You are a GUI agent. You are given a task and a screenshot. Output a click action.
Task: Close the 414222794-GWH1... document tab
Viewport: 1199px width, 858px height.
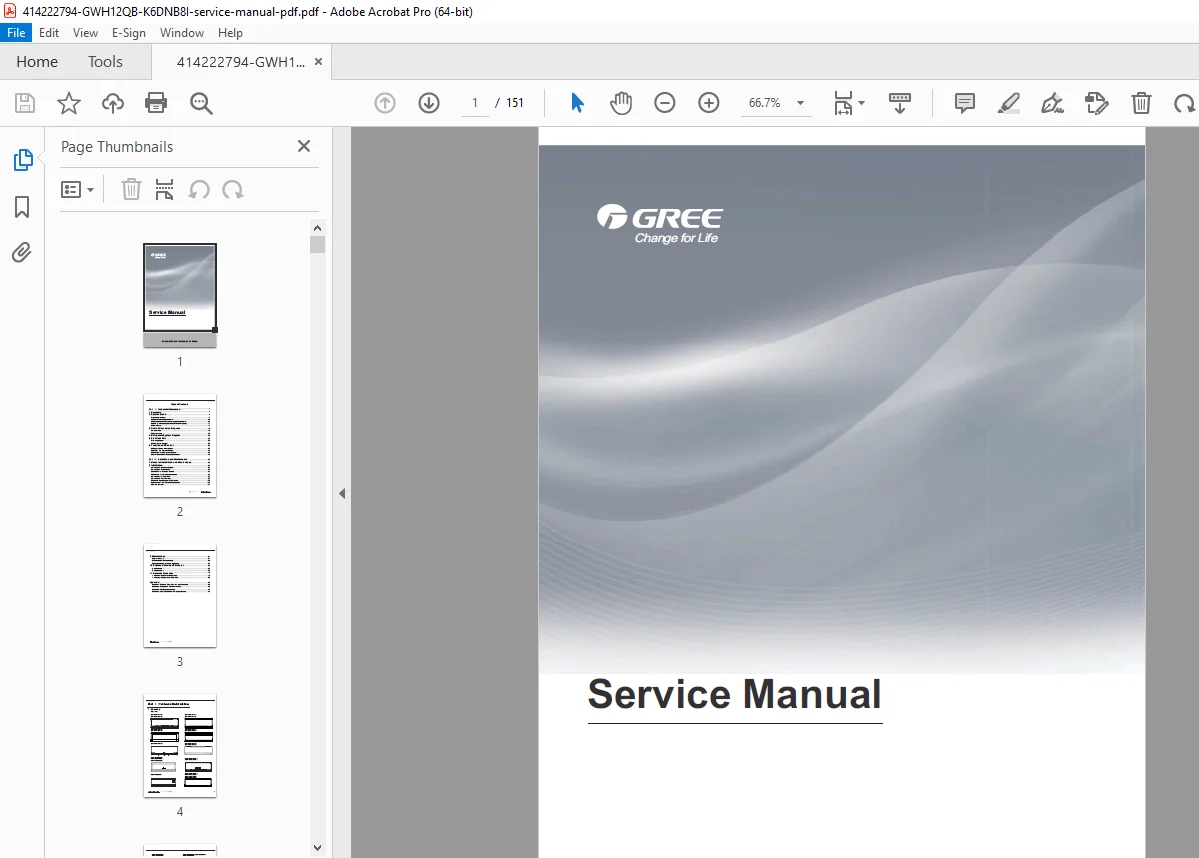pos(318,62)
